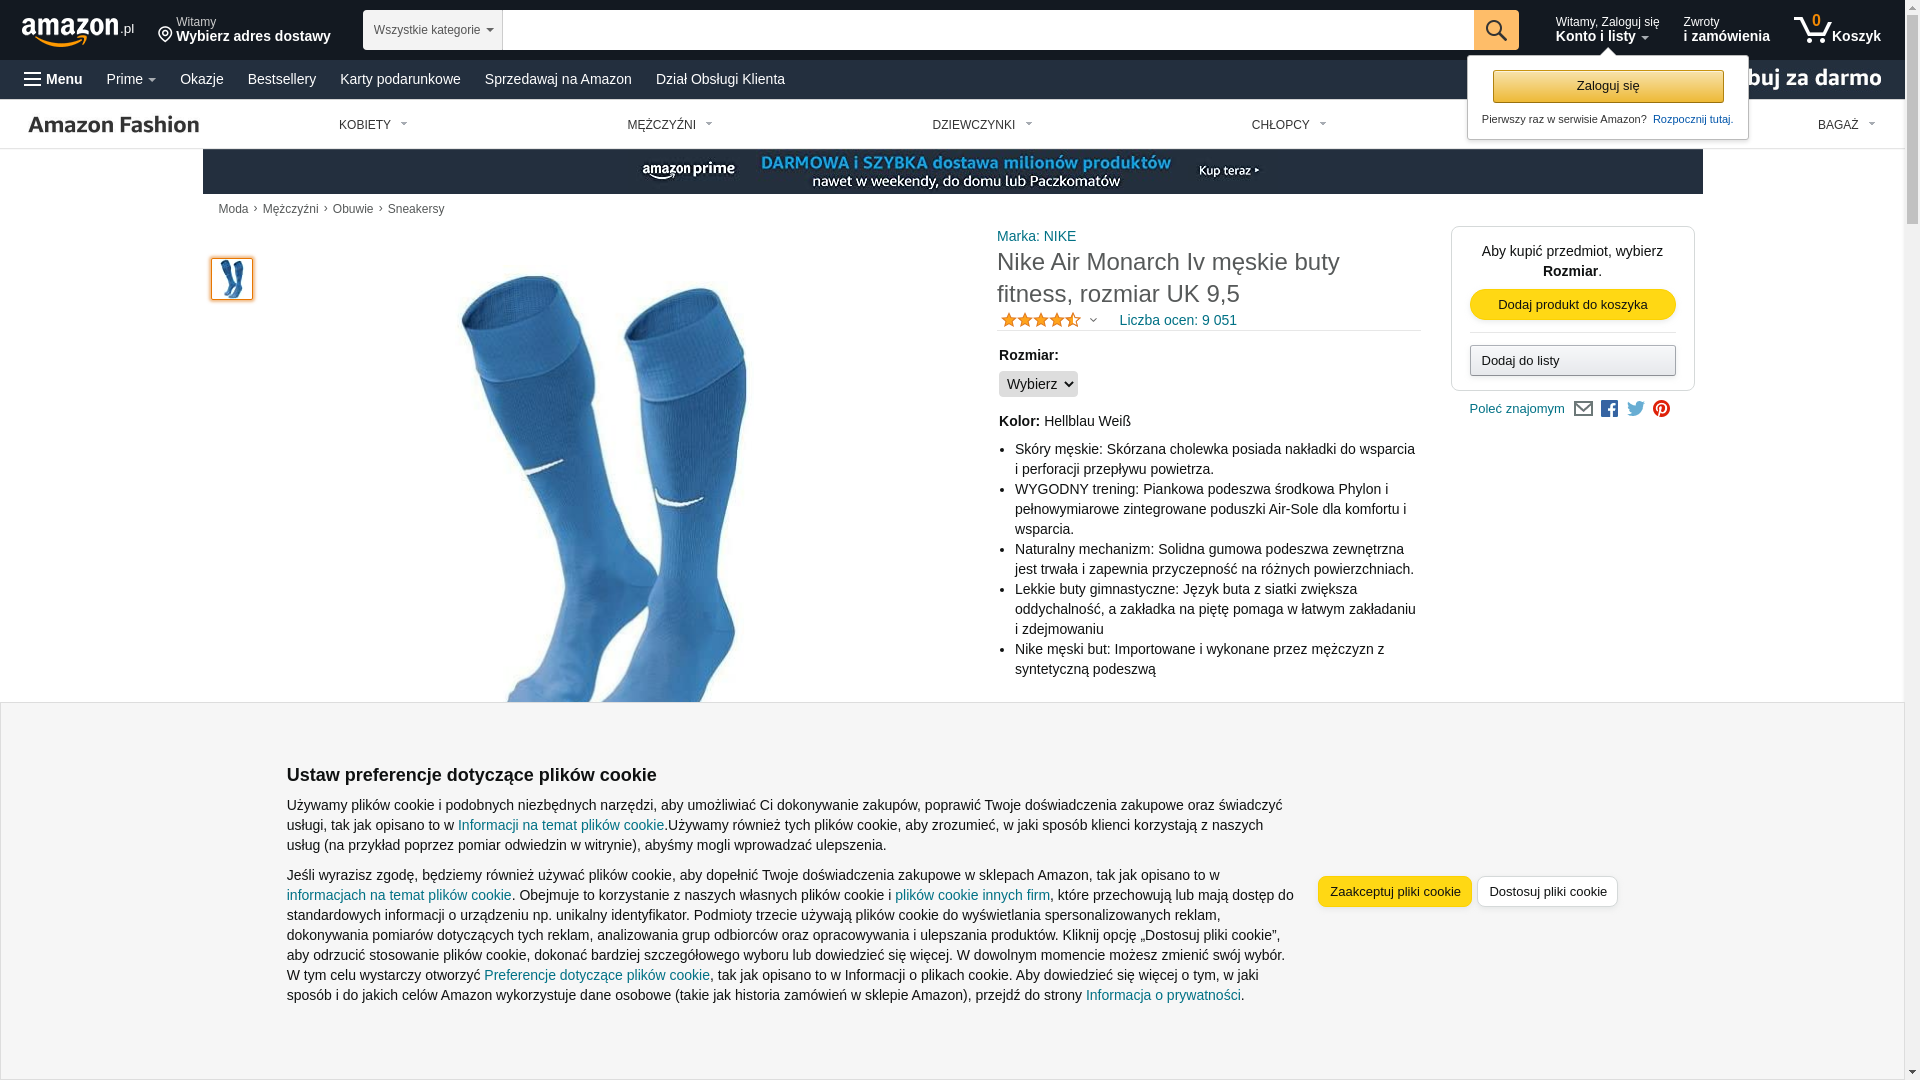Open the DZIEWCZYNKI fashion menu
Viewport: 1920px width, 1080px height.
click(982, 125)
